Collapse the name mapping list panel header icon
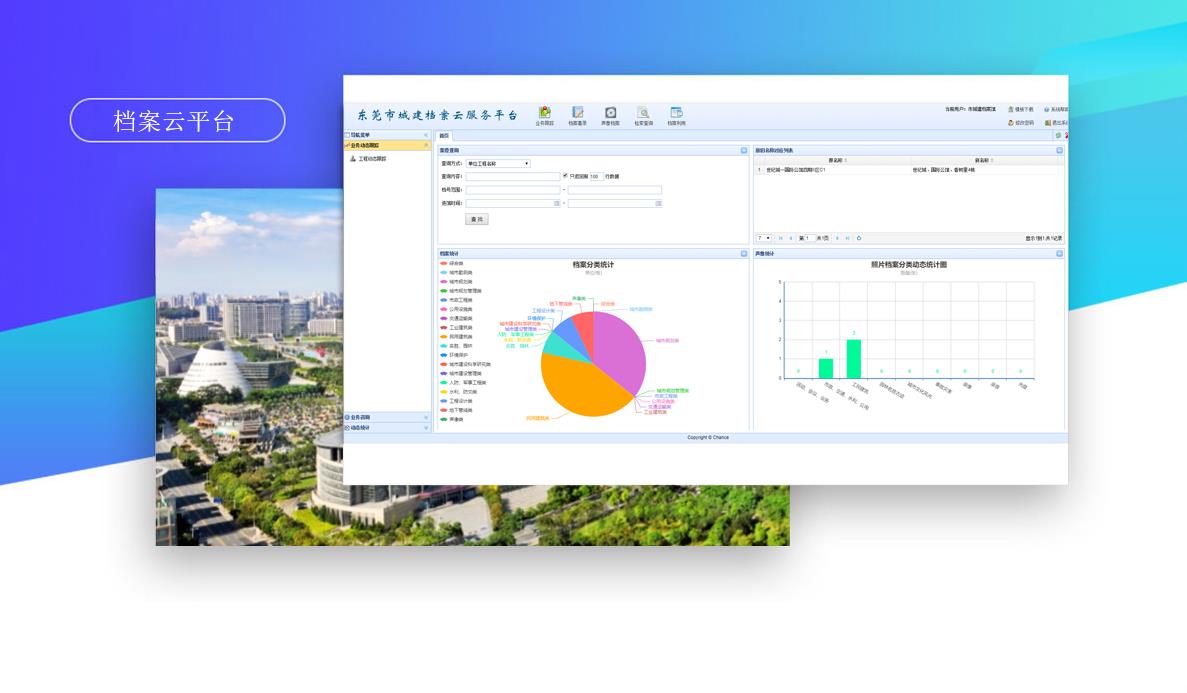Image resolution: width=1187 pixels, height=693 pixels. (x=1059, y=151)
